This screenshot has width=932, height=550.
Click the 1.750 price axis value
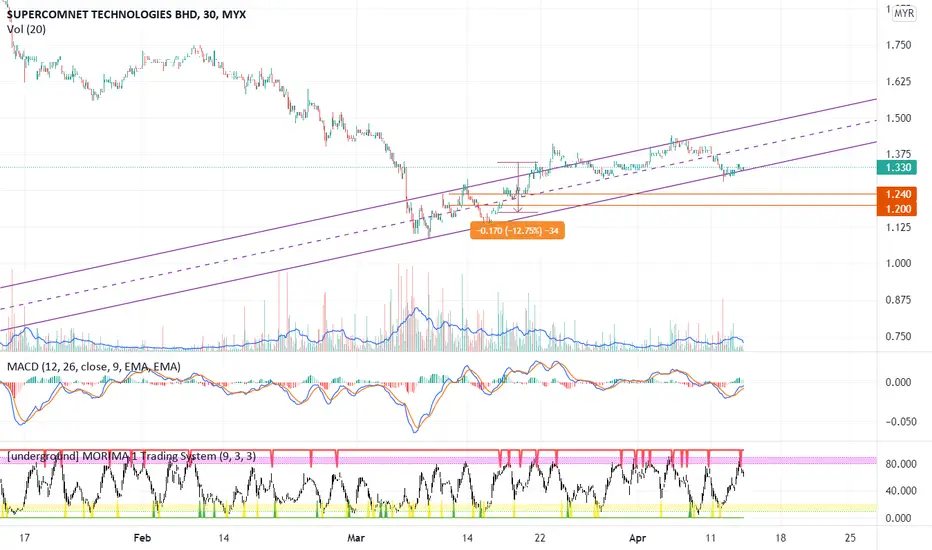click(898, 45)
